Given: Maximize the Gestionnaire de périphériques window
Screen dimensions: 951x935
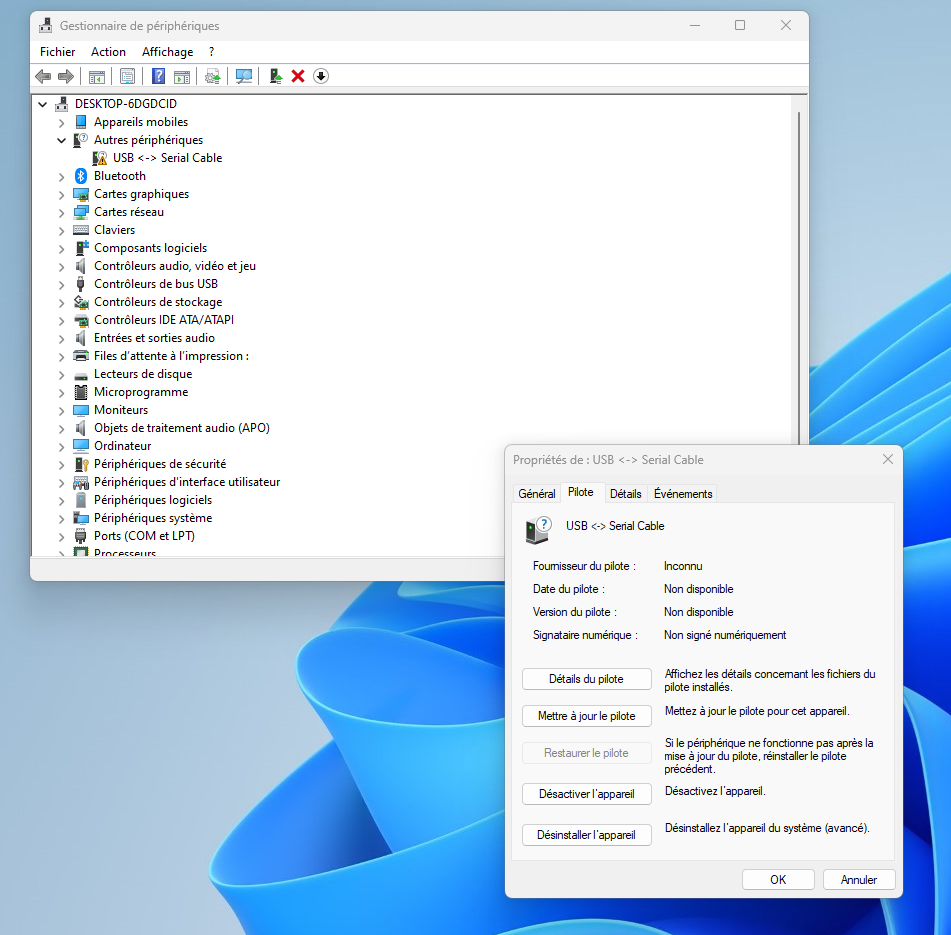Looking at the screenshot, I should click(x=740, y=25).
